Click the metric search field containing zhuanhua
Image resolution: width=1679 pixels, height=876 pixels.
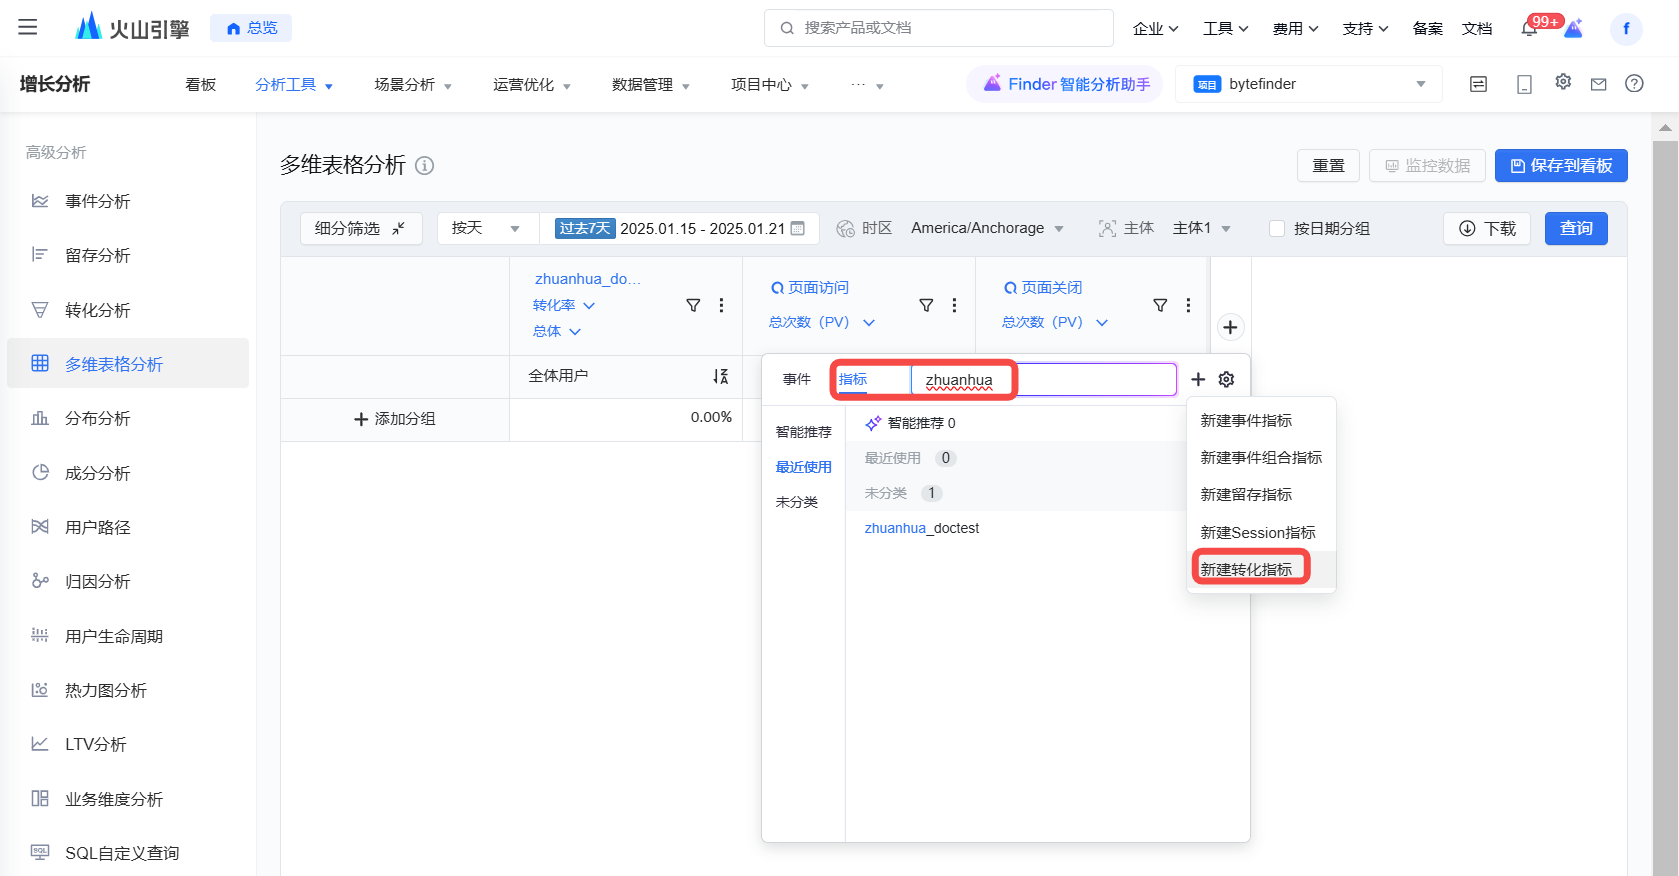(x=1043, y=379)
